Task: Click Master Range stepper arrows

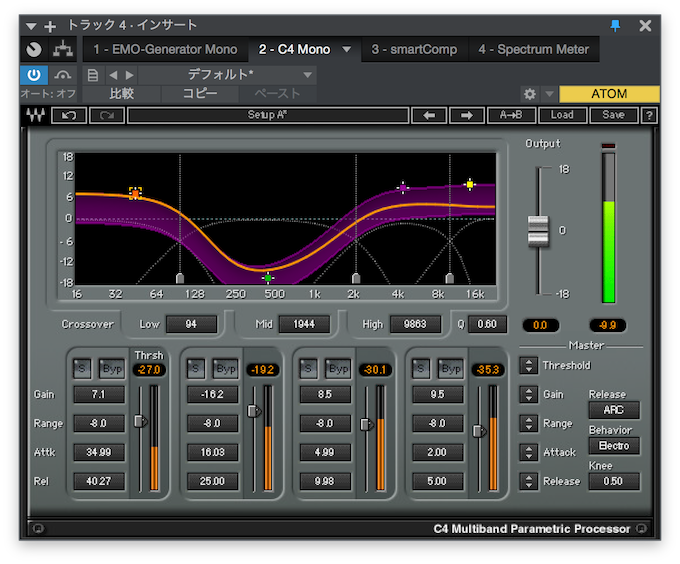Action: click(x=528, y=424)
